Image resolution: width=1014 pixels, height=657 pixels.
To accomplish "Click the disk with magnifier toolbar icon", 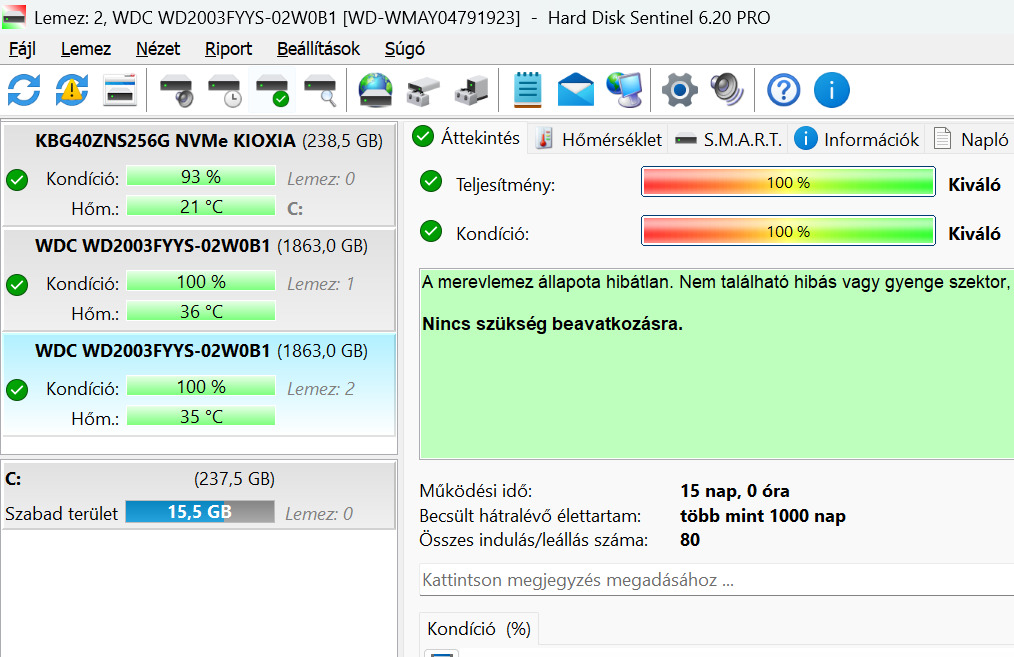I will point(320,90).
